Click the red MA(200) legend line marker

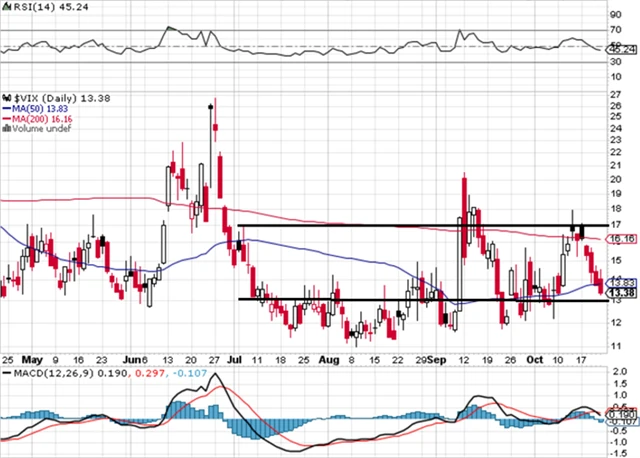click(6, 118)
